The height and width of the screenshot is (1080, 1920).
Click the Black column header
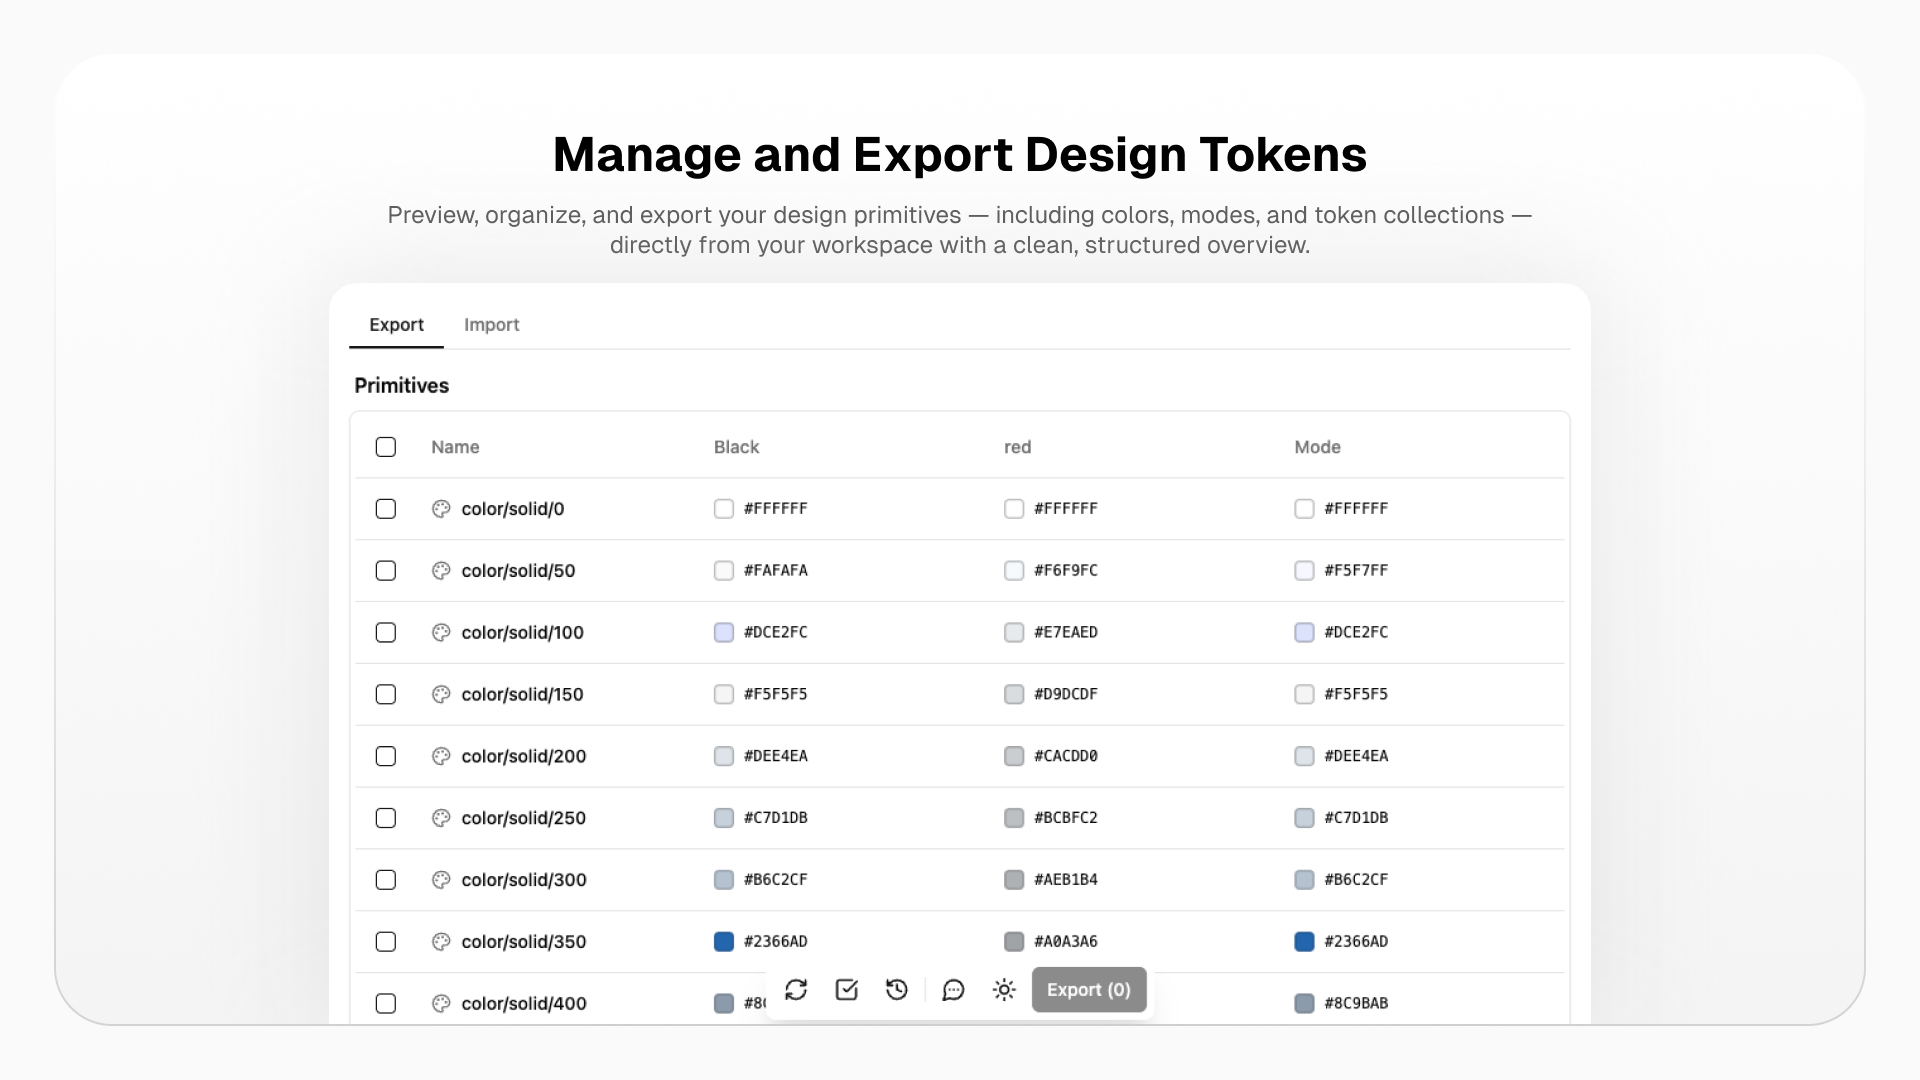(737, 447)
